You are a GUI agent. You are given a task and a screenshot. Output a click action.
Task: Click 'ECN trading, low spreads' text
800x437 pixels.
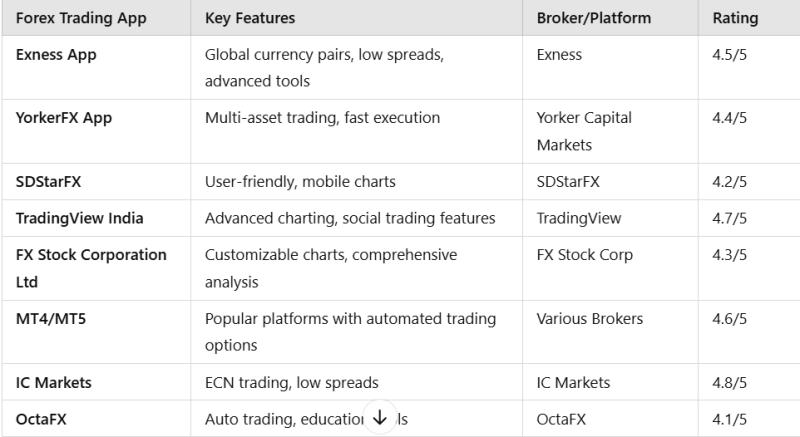pyautogui.click(x=291, y=383)
